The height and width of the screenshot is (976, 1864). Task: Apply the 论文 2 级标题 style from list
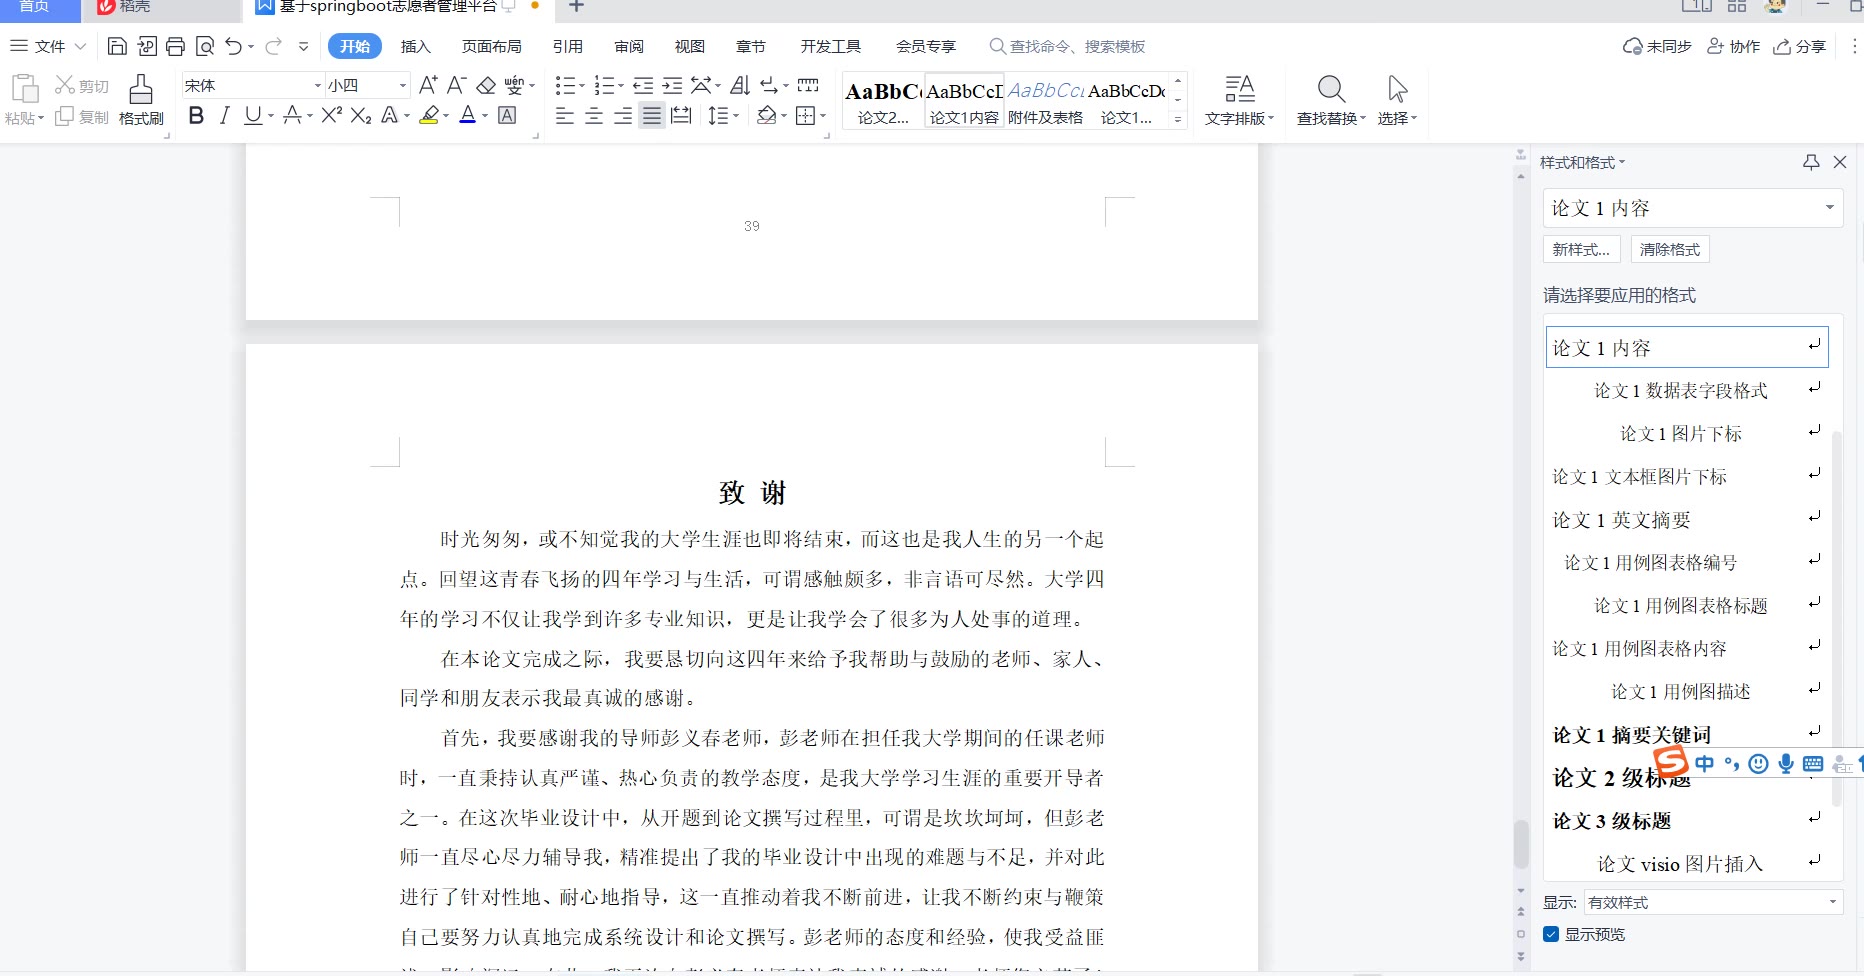(x=1686, y=777)
